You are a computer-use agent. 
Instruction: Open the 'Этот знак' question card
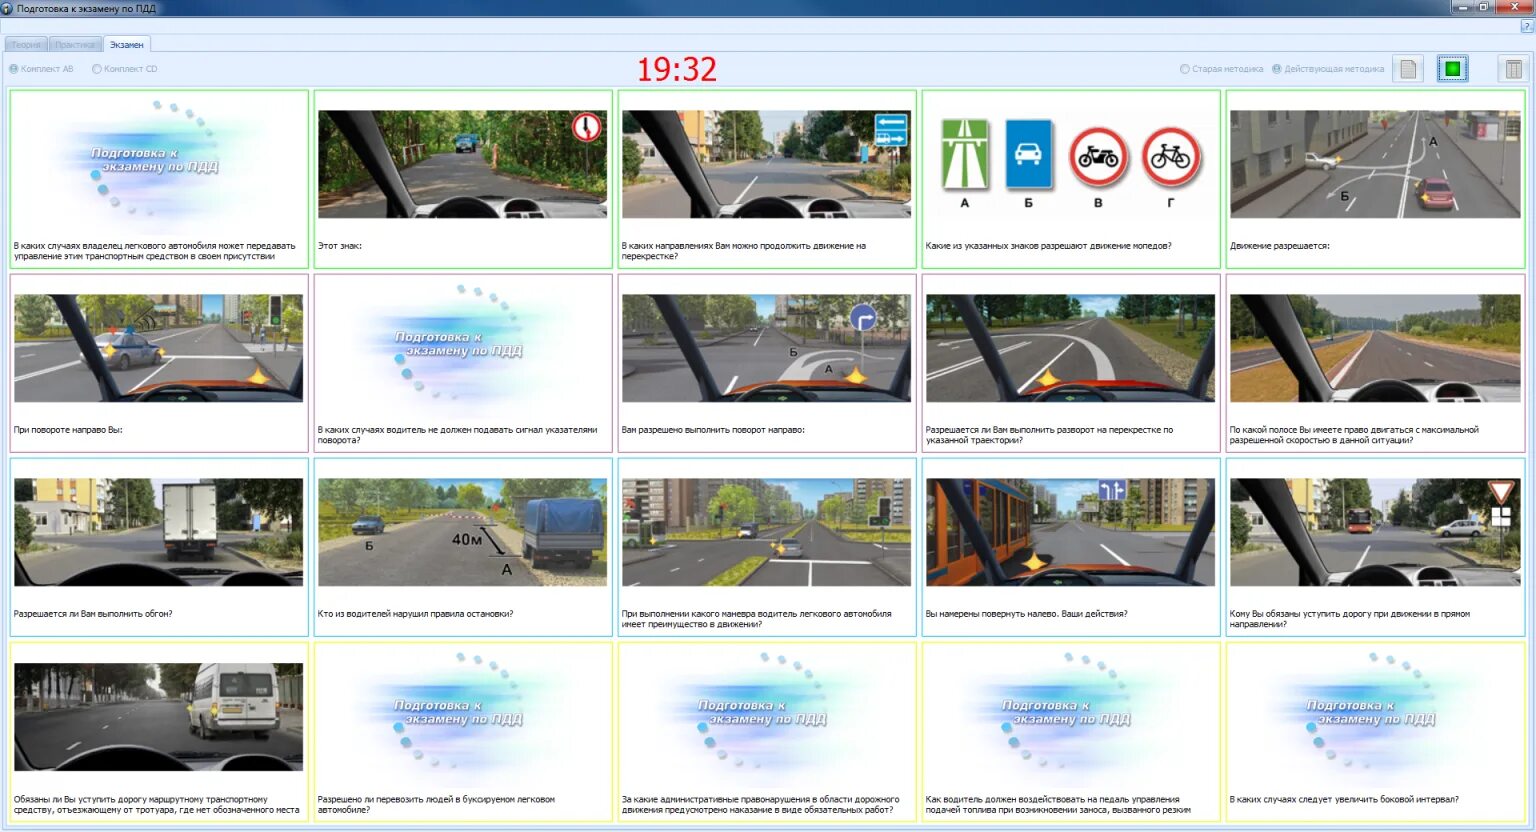coord(463,179)
